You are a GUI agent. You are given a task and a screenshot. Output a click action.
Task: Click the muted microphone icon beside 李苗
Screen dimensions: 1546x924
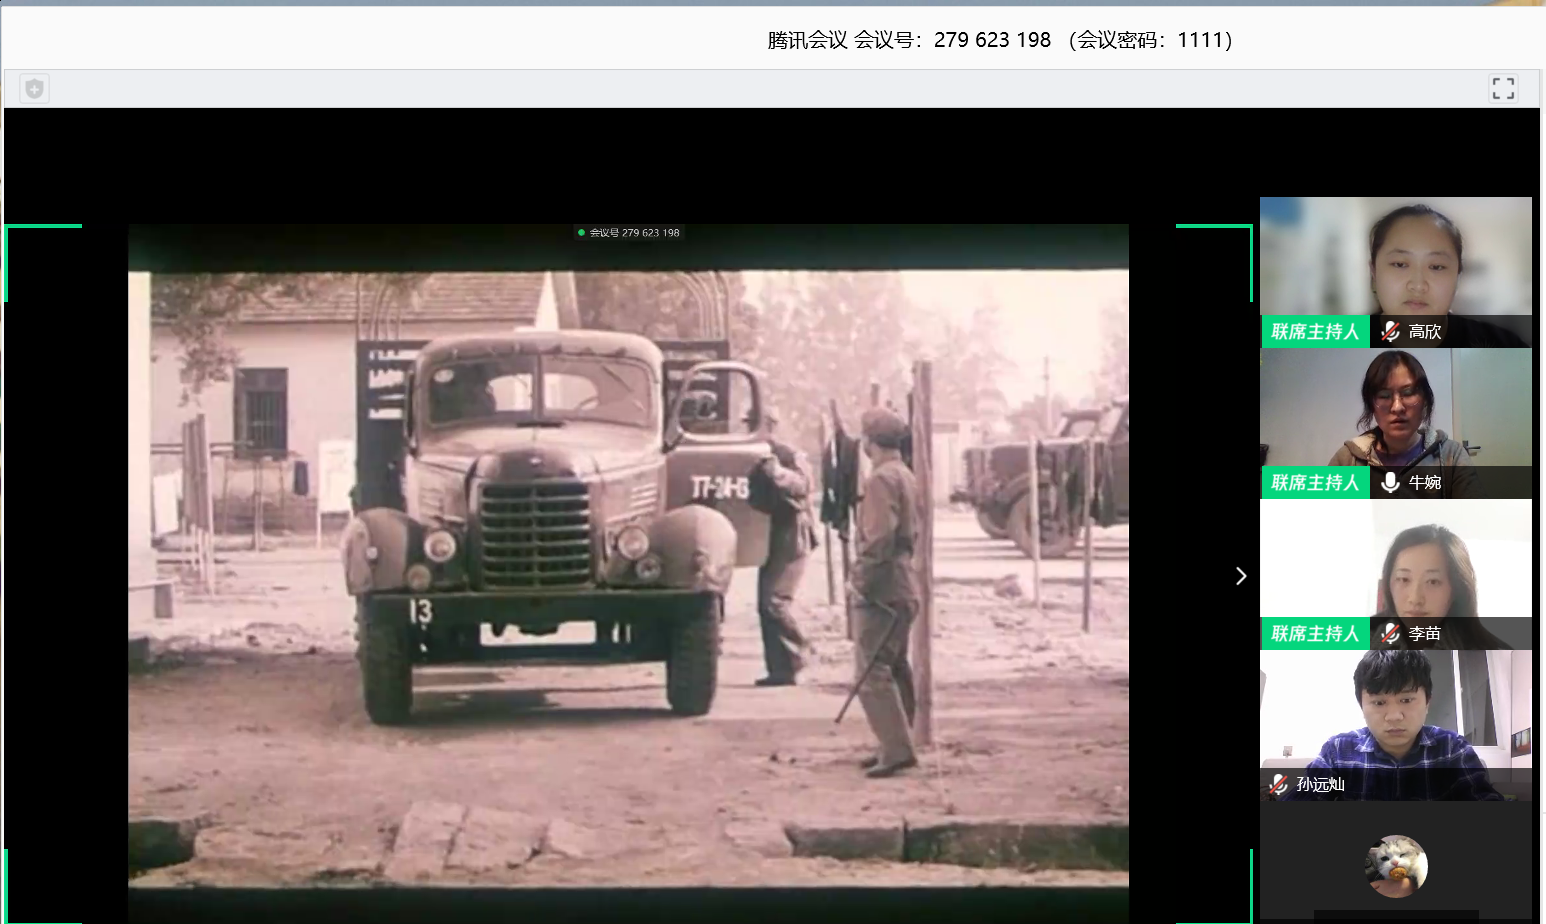pyautogui.click(x=1390, y=633)
